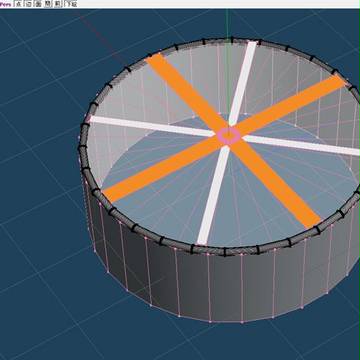Image resolution: width=360 pixels, height=360 pixels.
Task: Select the upper-right orange spoke
Action: (290, 104)
